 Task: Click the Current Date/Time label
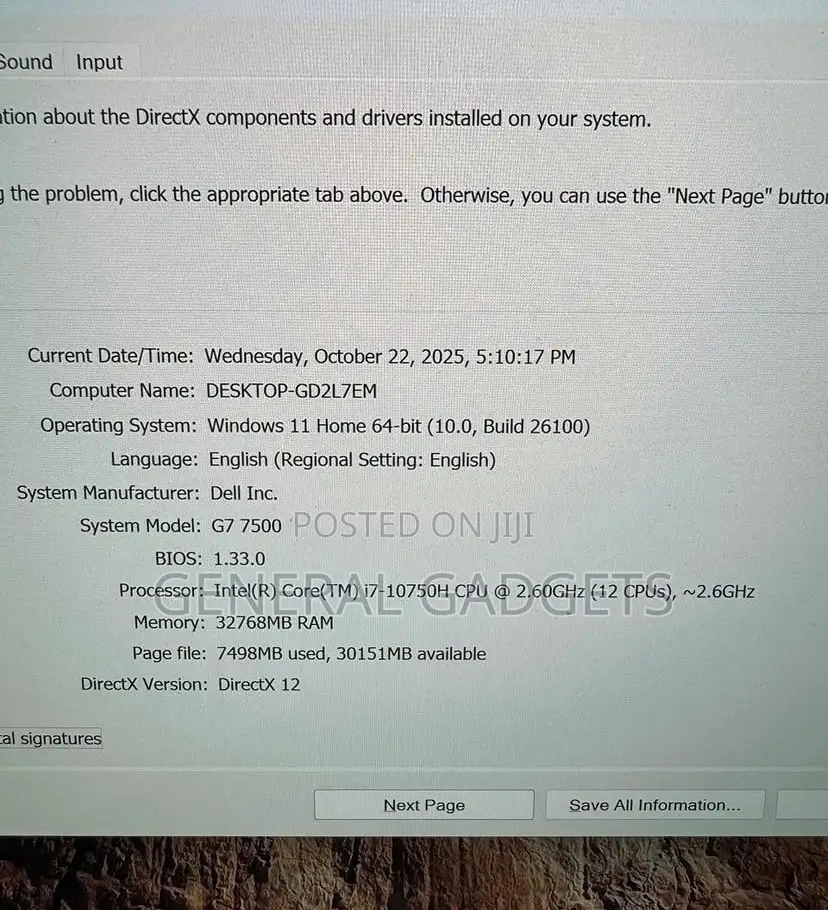110,355
